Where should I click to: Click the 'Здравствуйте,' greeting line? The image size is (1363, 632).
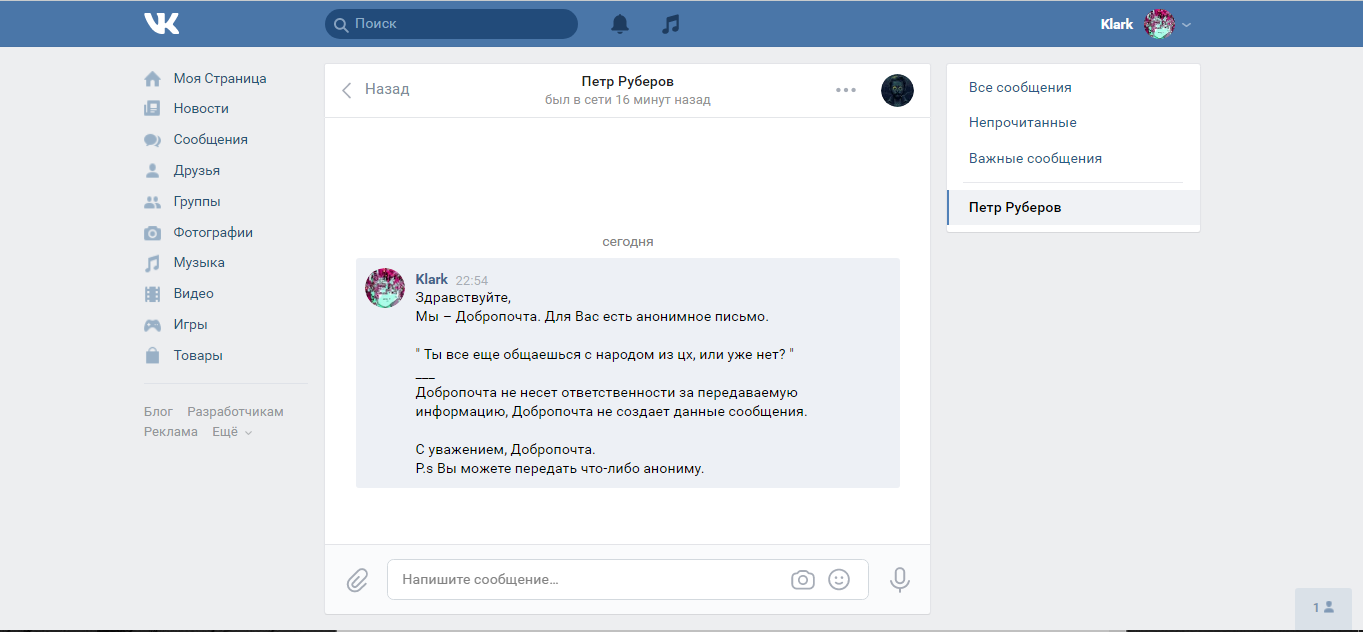point(463,297)
